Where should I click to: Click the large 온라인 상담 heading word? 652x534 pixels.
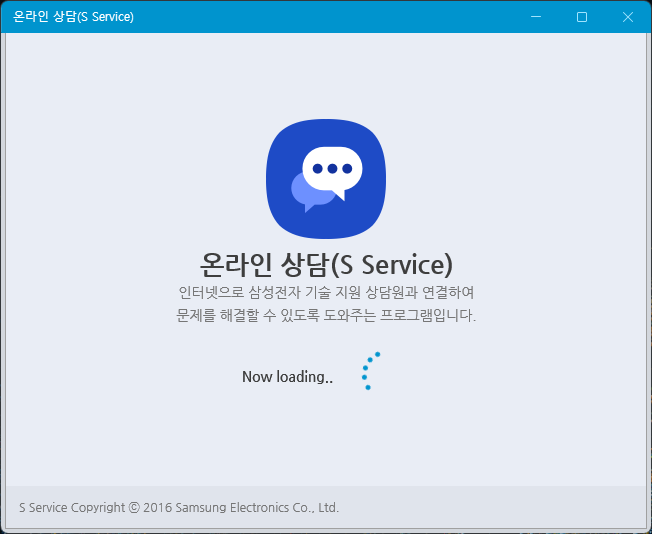262,264
